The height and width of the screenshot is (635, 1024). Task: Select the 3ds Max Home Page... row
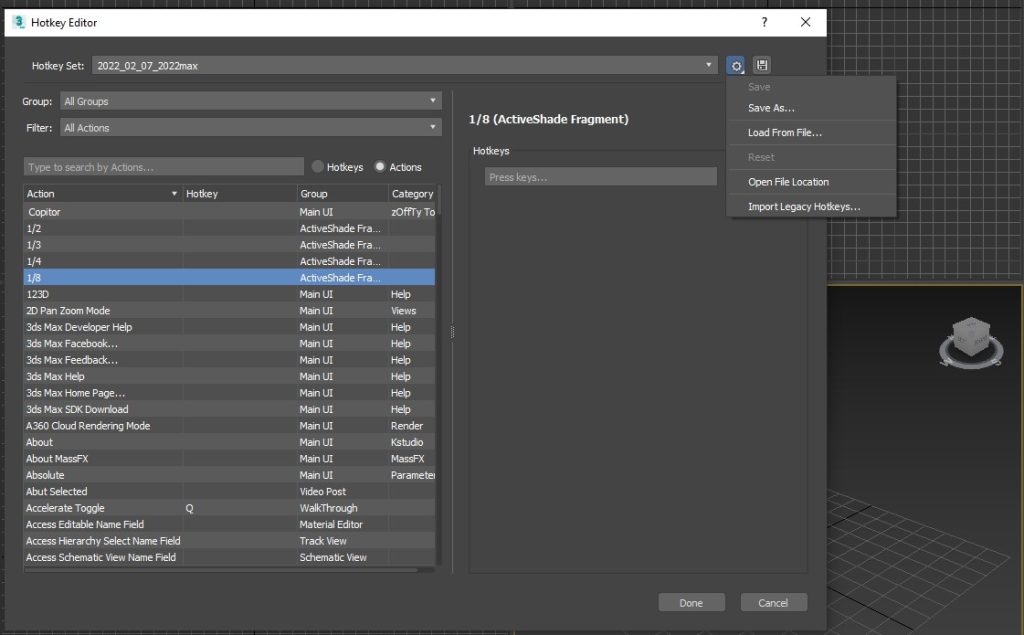229,393
